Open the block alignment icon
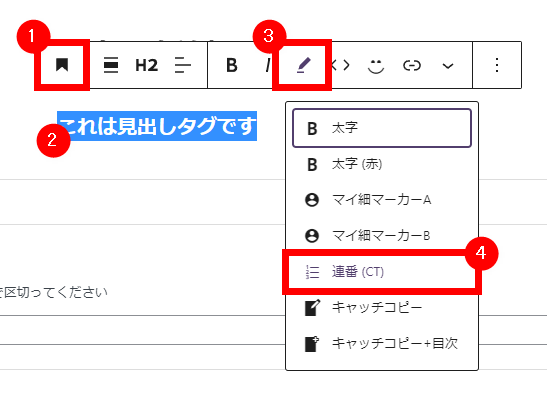This screenshot has height=404, width=547. pyautogui.click(x=111, y=65)
